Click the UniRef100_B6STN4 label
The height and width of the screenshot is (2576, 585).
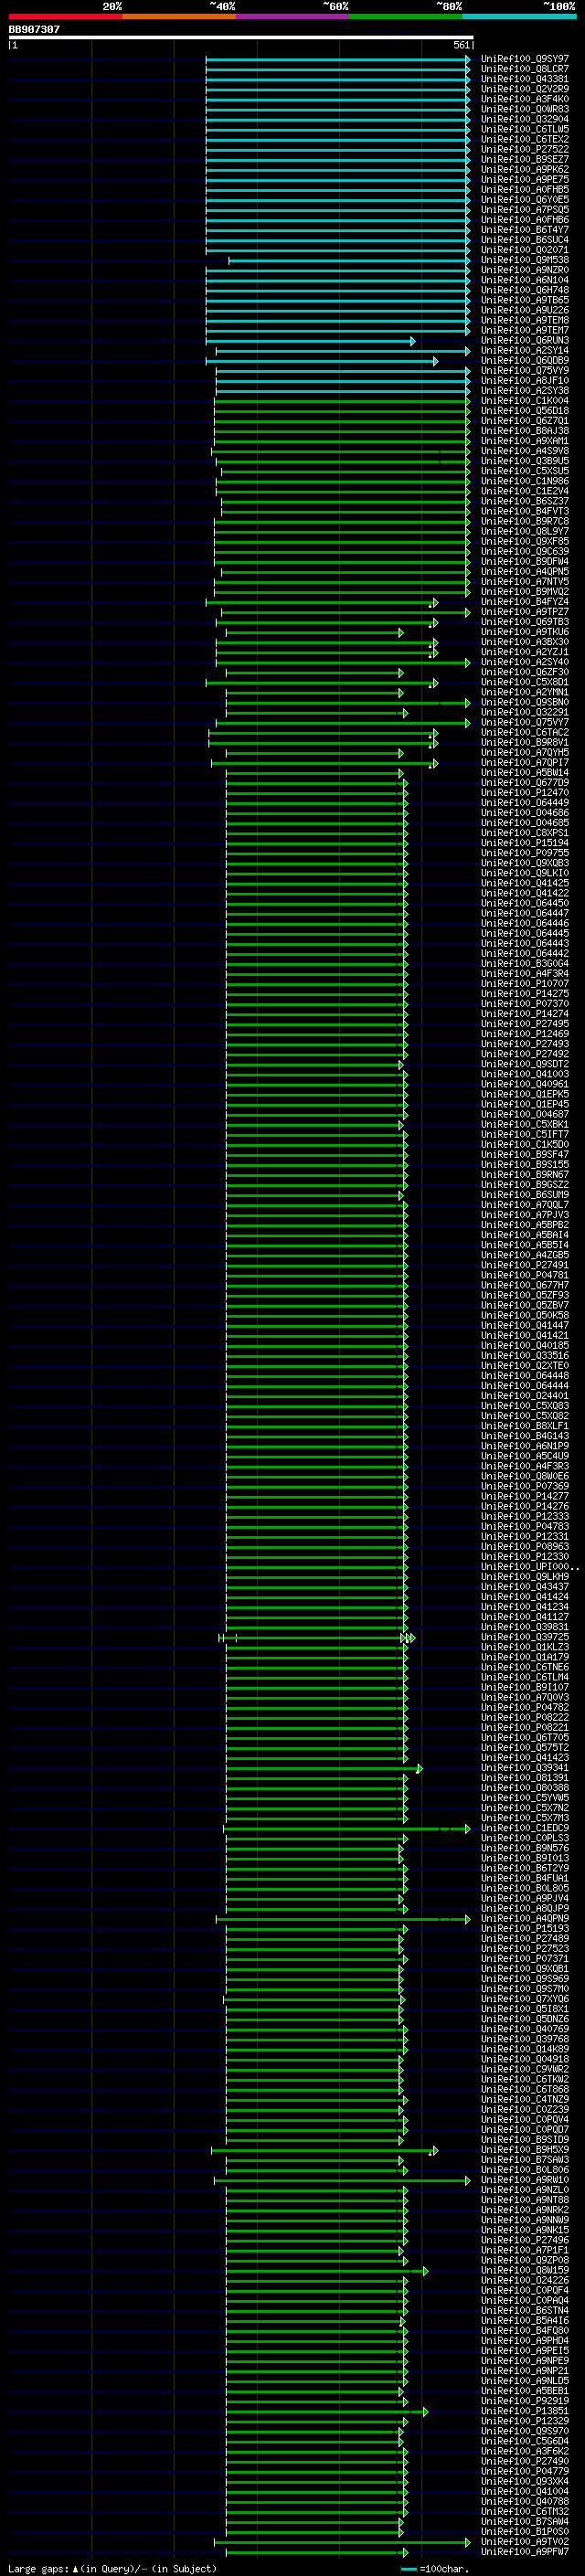pos(524,2310)
